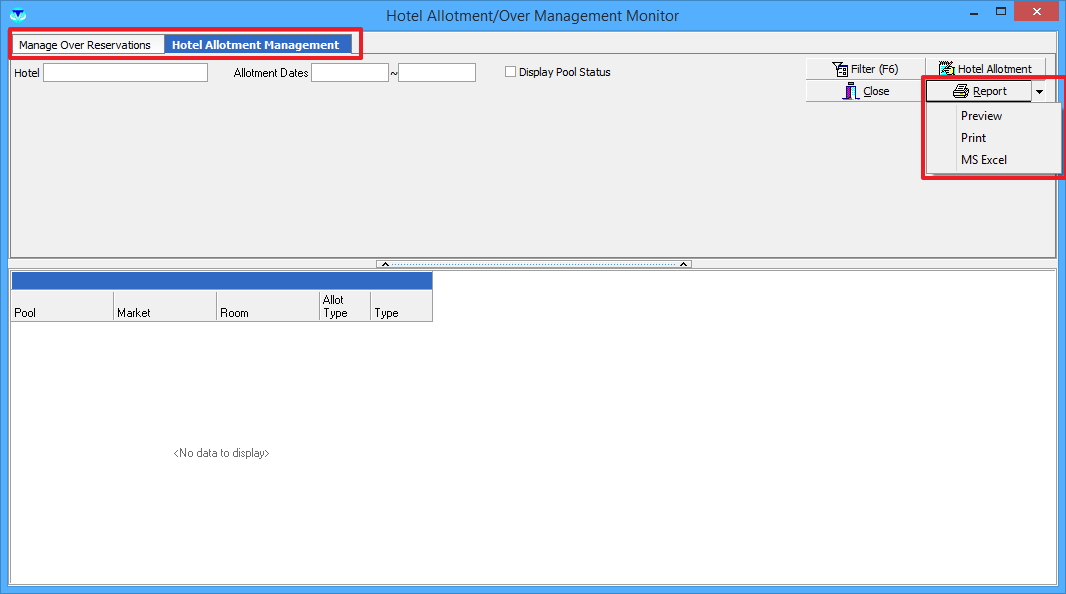The width and height of the screenshot is (1066, 594).
Task: Focus the Hotel input field
Action: (125, 72)
